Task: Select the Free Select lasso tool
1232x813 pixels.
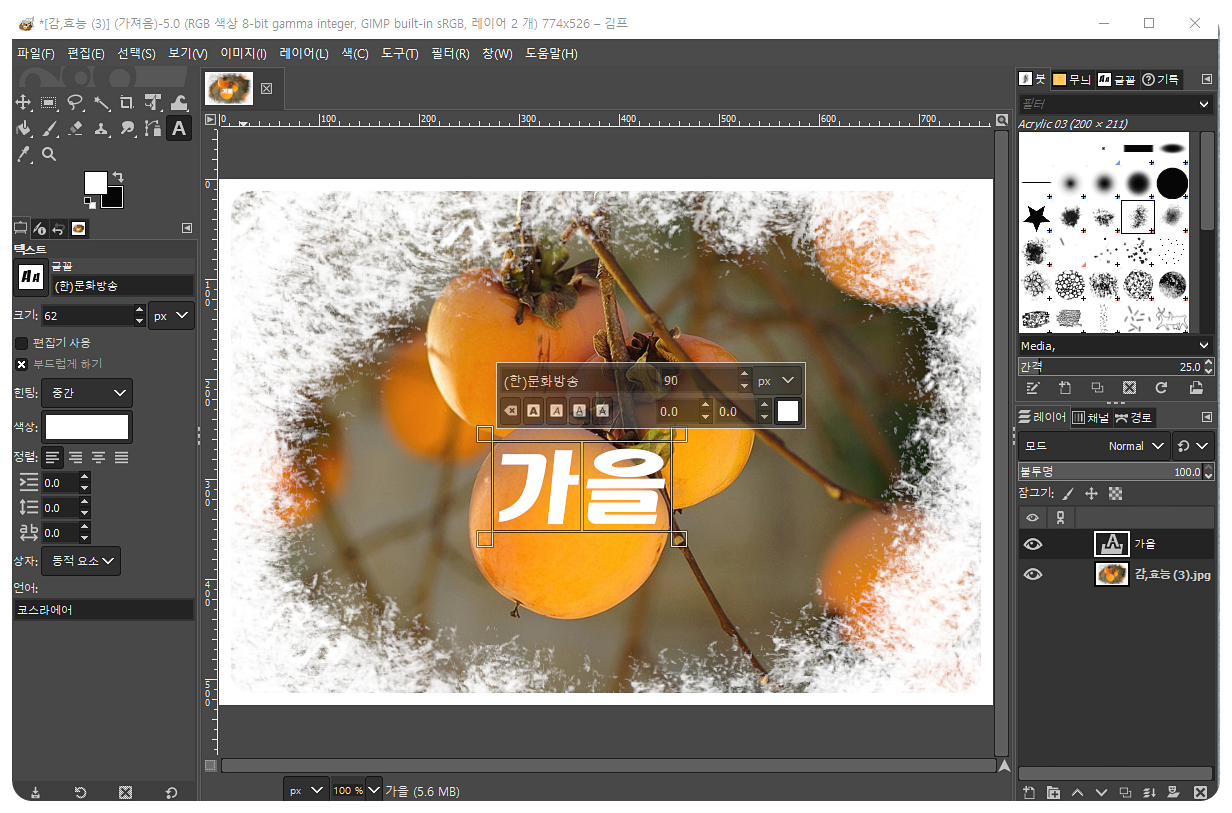Action: pyautogui.click(x=75, y=102)
